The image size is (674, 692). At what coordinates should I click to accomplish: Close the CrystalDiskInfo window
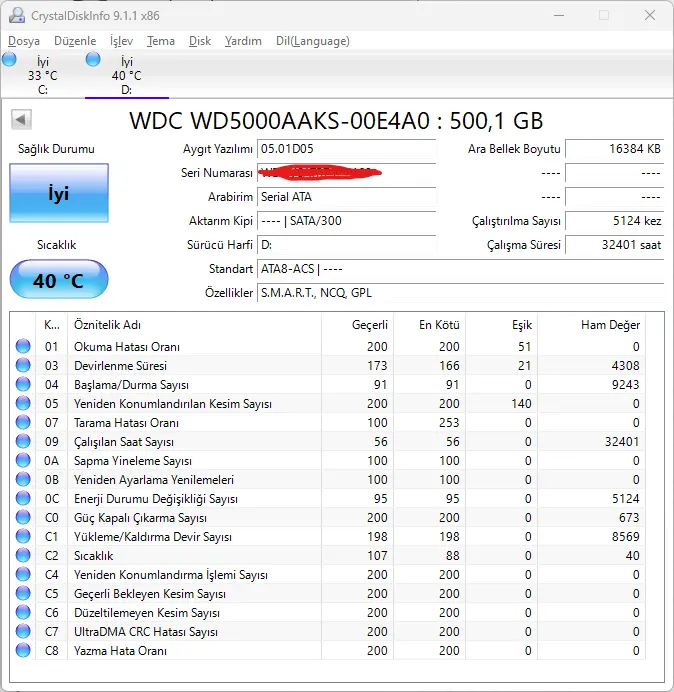pos(650,15)
